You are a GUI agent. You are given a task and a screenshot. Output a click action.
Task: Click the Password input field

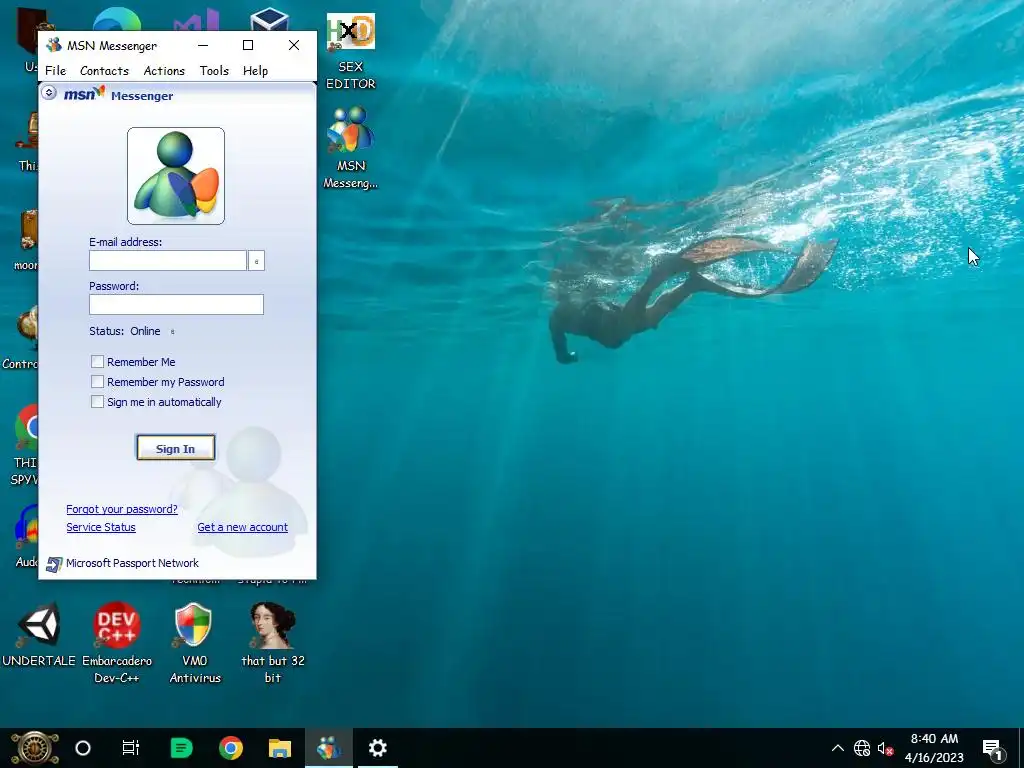point(176,304)
